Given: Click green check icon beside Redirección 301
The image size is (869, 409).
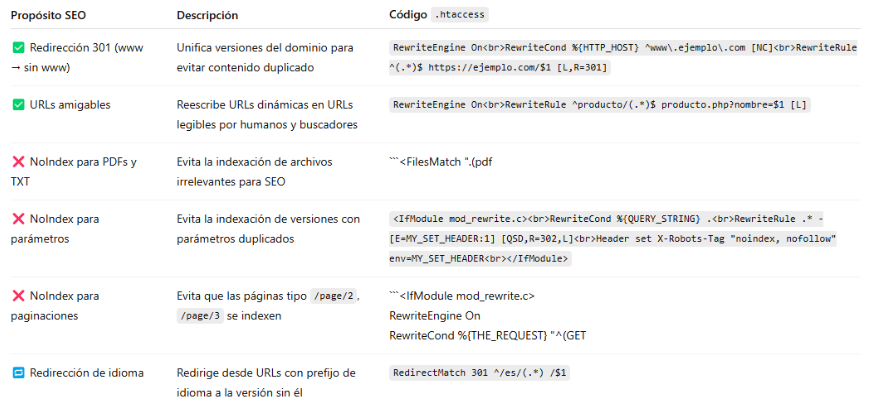Looking at the screenshot, I should tap(18, 48).
